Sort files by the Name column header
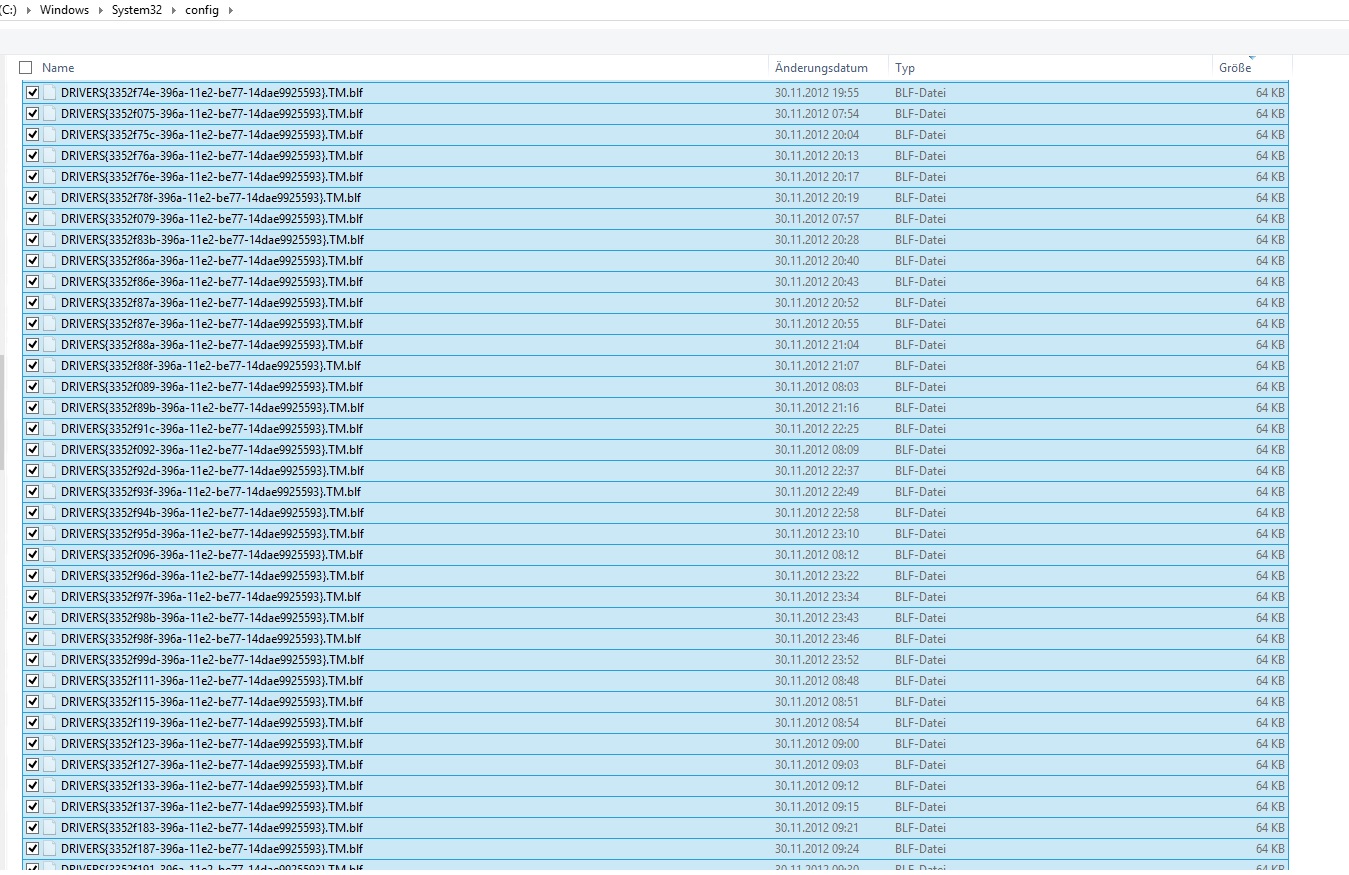This screenshot has width=1349, height=875. pos(58,68)
